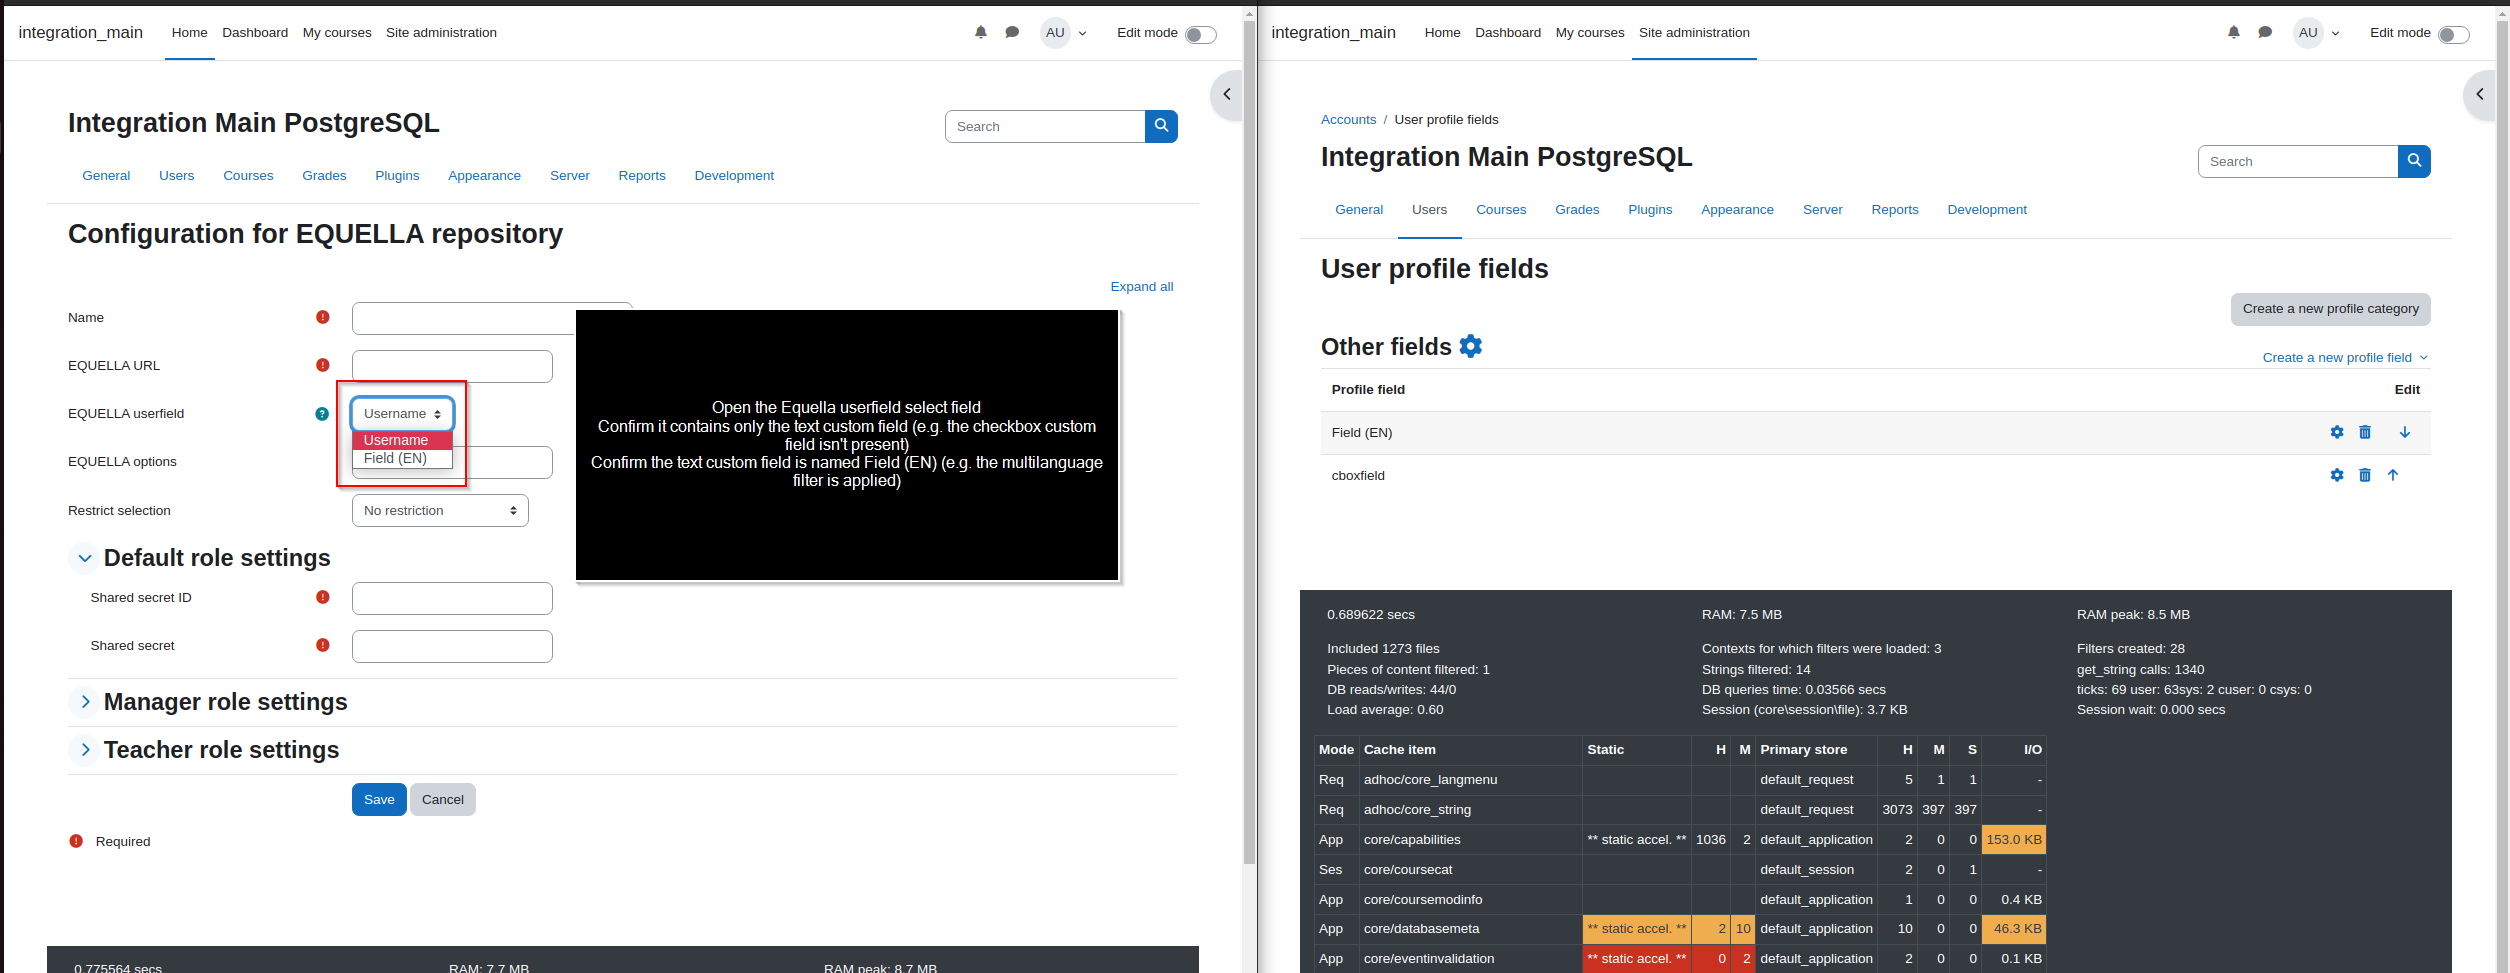Click required icon beside Shared secret ID

[323, 597]
